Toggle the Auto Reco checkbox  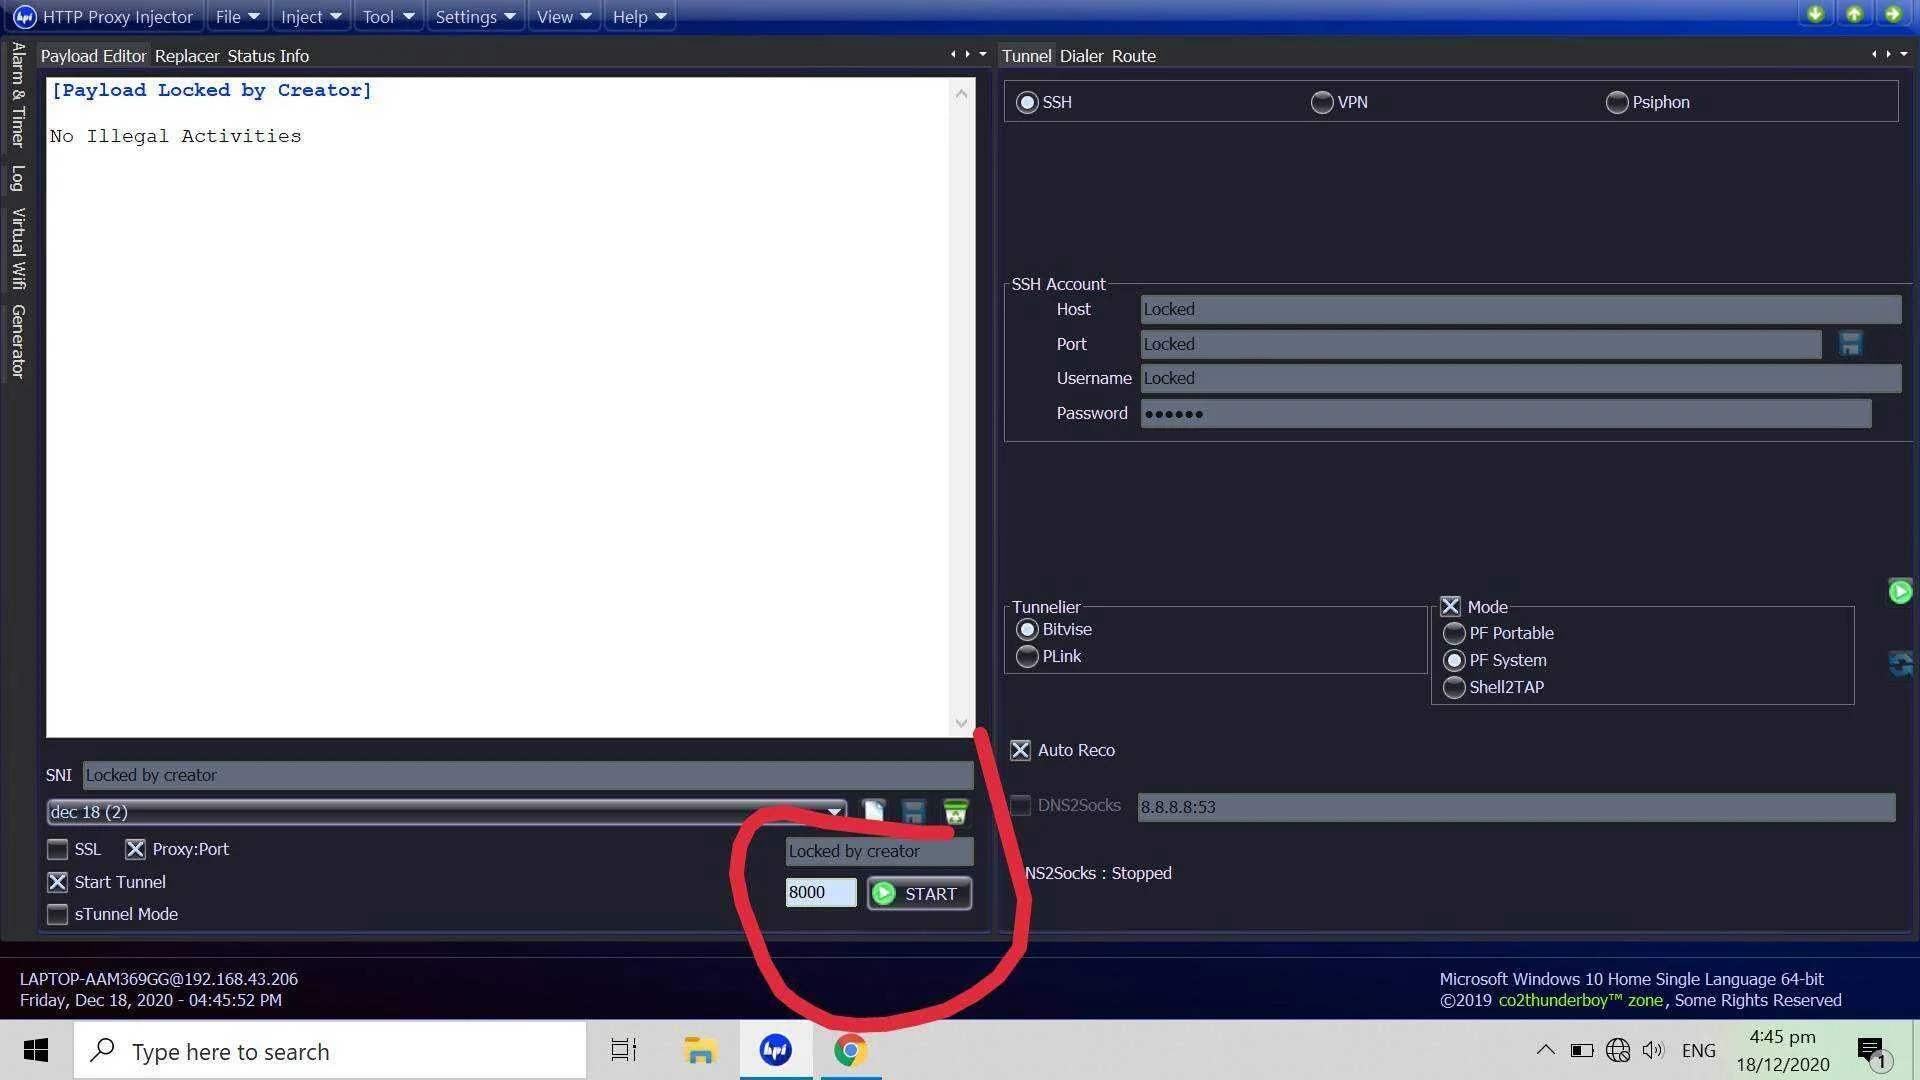point(1020,750)
